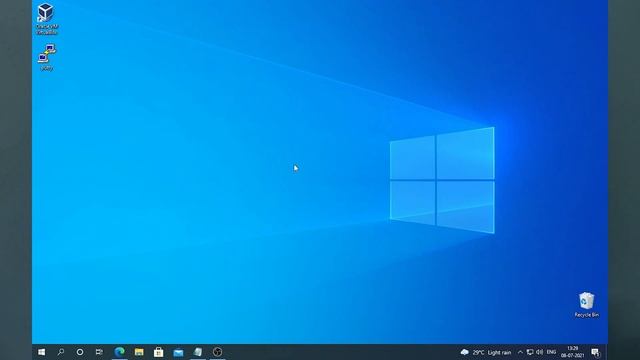Image resolution: width=640 pixels, height=360 pixels.
Task: Open the network status tray icon
Action: click(530, 352)
